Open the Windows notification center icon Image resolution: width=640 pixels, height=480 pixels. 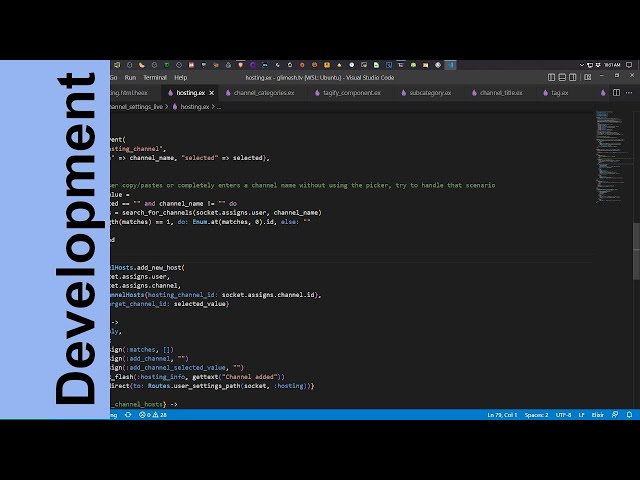[x=629, y=65]
